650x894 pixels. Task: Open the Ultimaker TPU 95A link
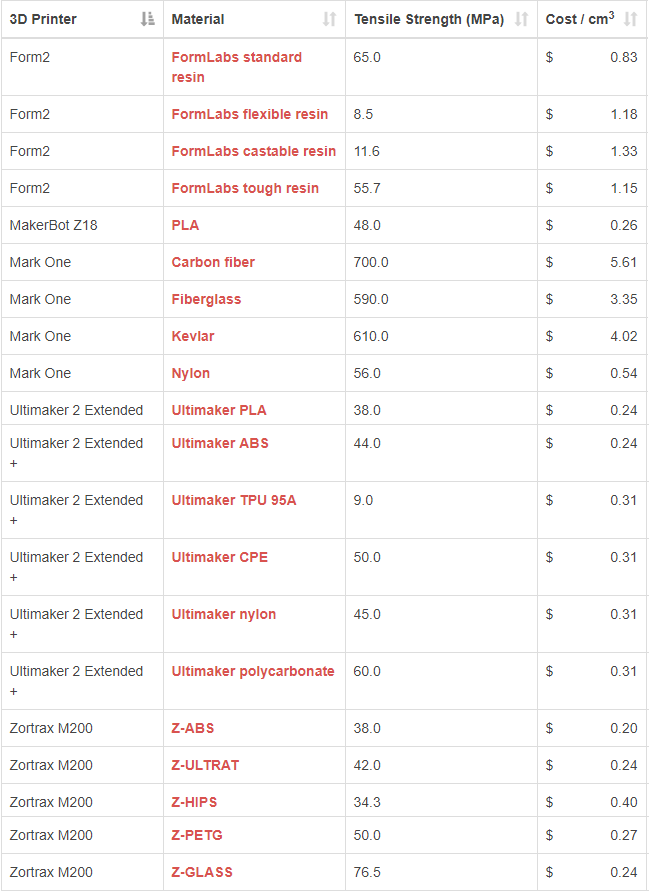[x=234, y=500]
